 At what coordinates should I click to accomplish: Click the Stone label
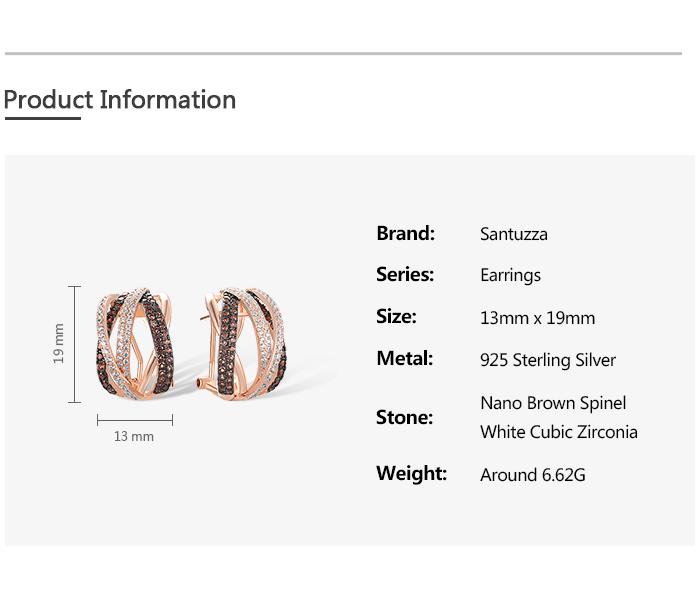pyautogui.click(x=404, y=418)
